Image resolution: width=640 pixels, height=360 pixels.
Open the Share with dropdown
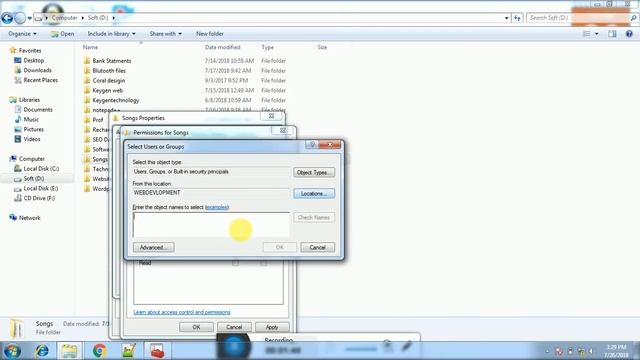pyautogui.click(x=166, y=33)
